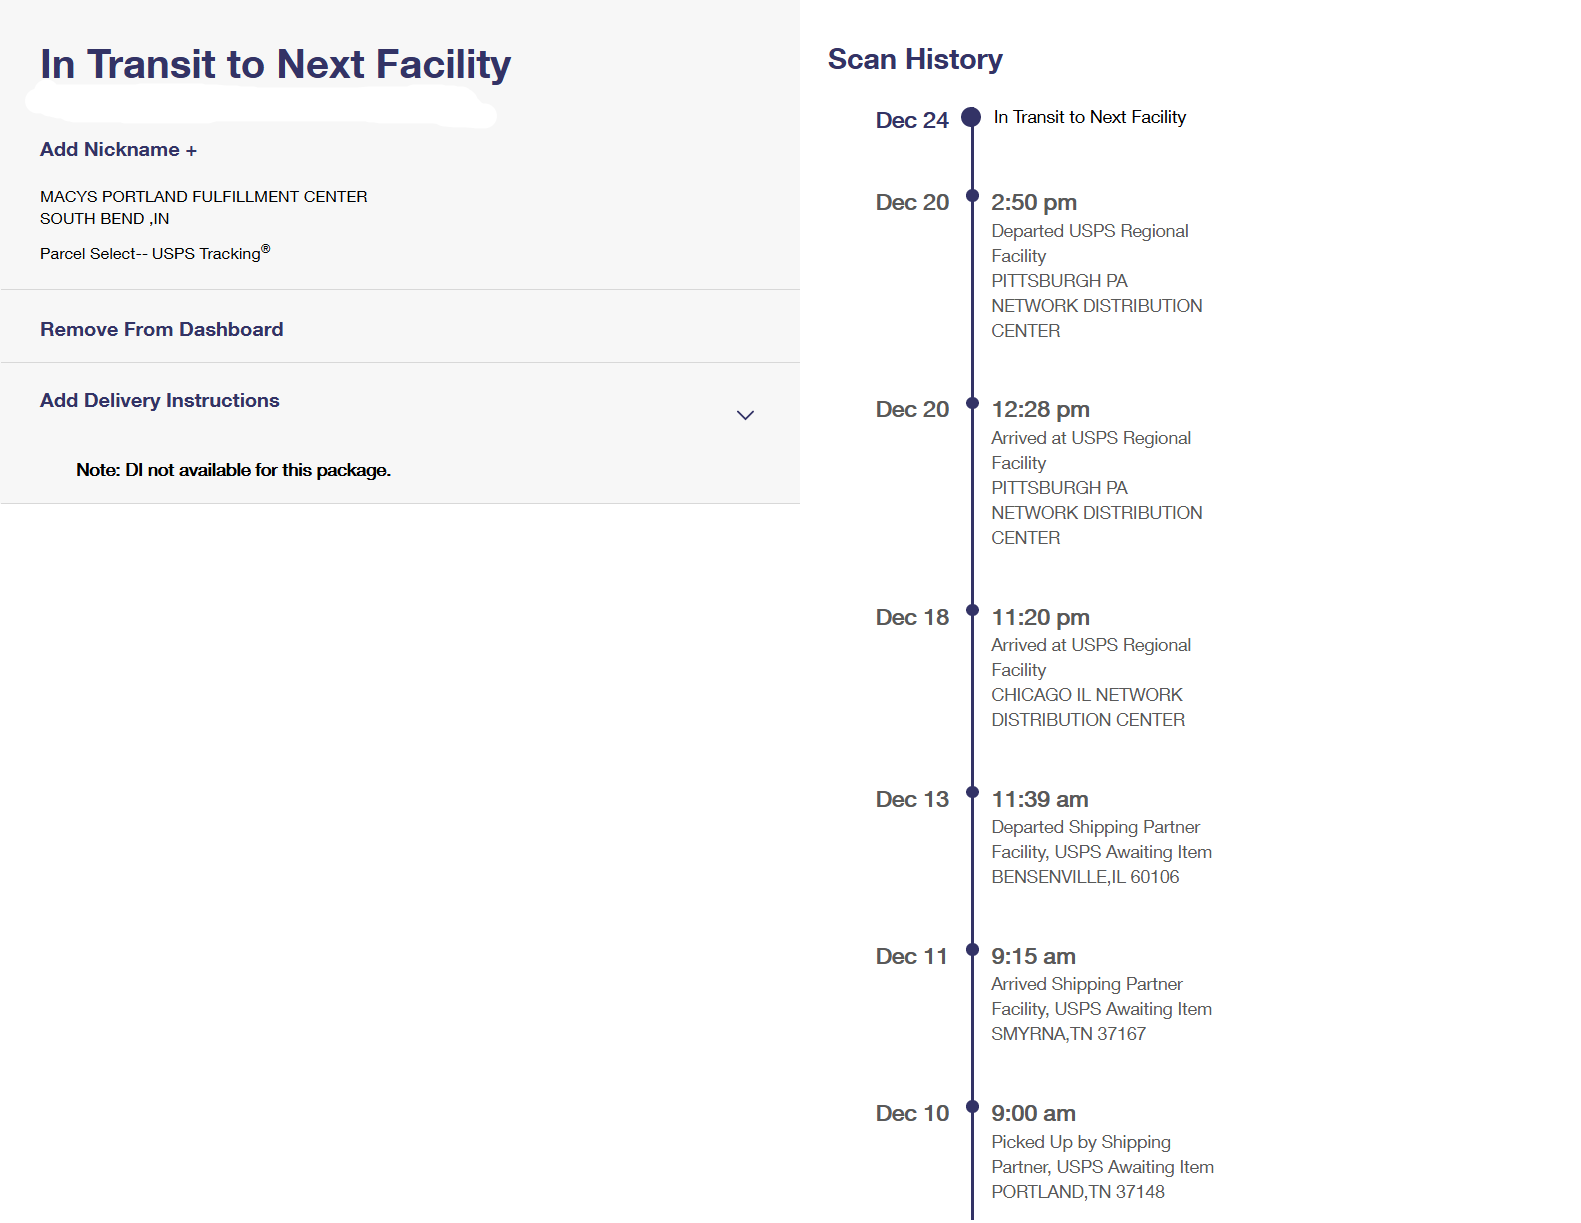Click the Parcel Select USPS Tracking text
This screenshot has height=1223, width=1581.
click(x=154, y=254)
